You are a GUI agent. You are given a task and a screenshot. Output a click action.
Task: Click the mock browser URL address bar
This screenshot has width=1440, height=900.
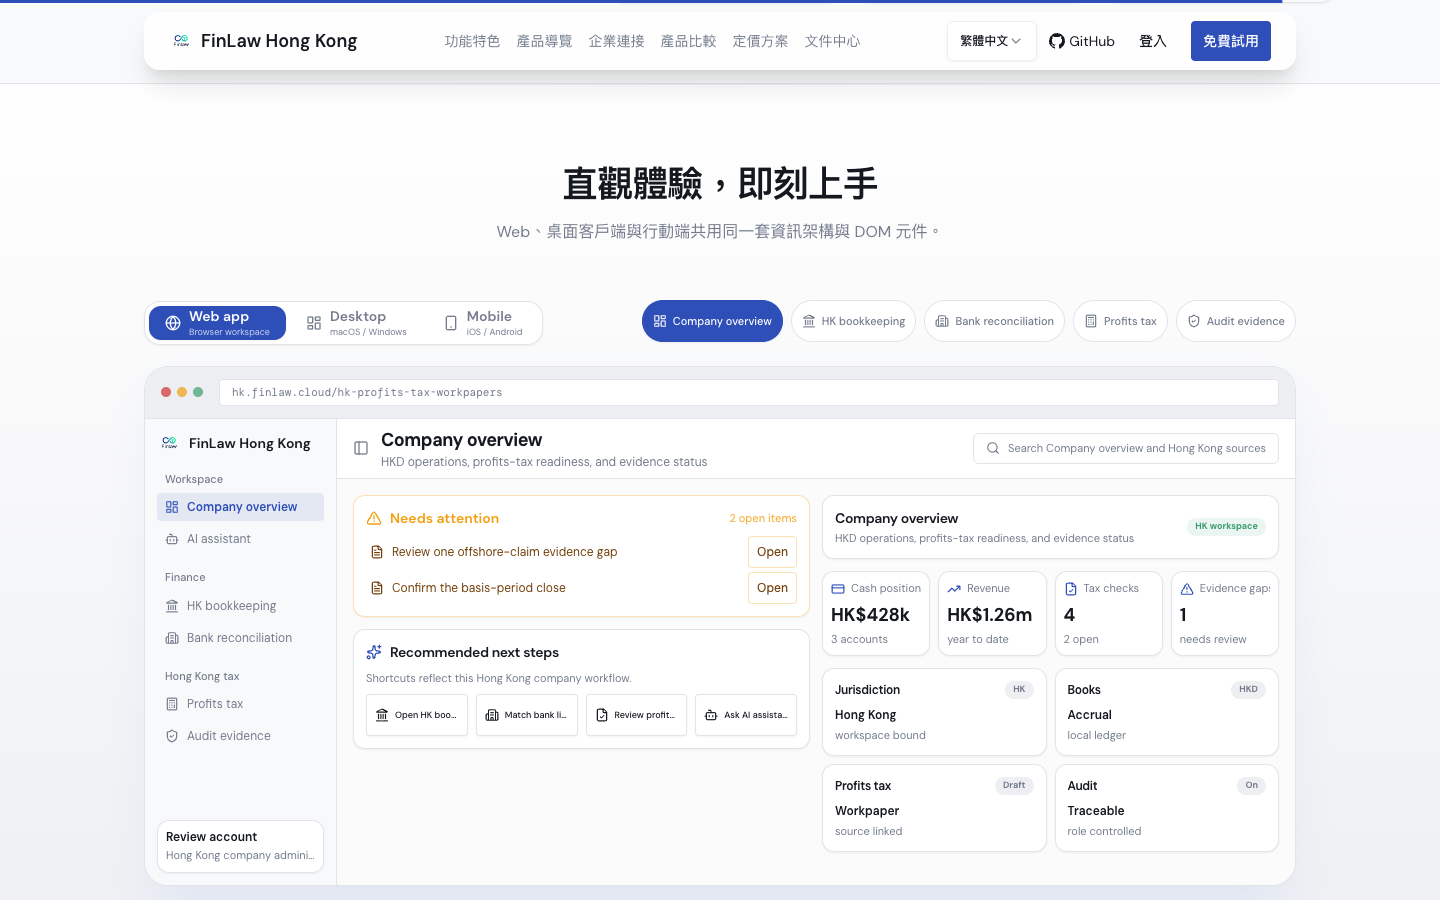click(x=749, y=392)
